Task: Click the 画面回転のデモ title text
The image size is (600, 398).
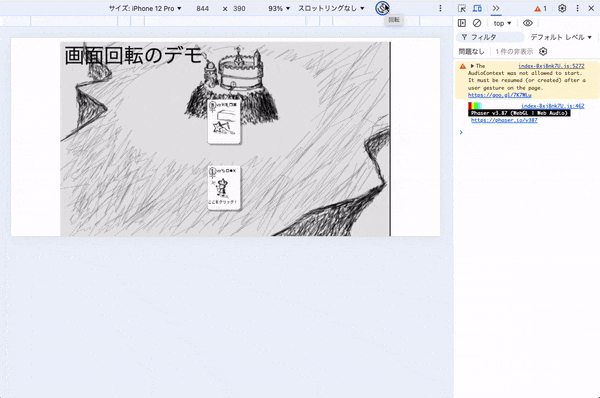Action: [133, 55]
